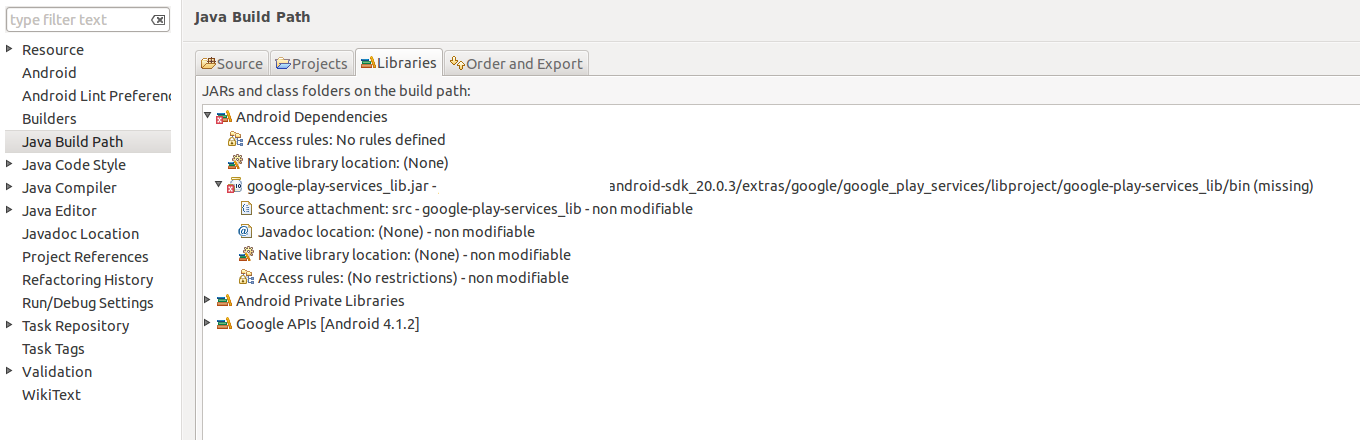
Task: Switch to the Source tab
Action: point(232,64)
